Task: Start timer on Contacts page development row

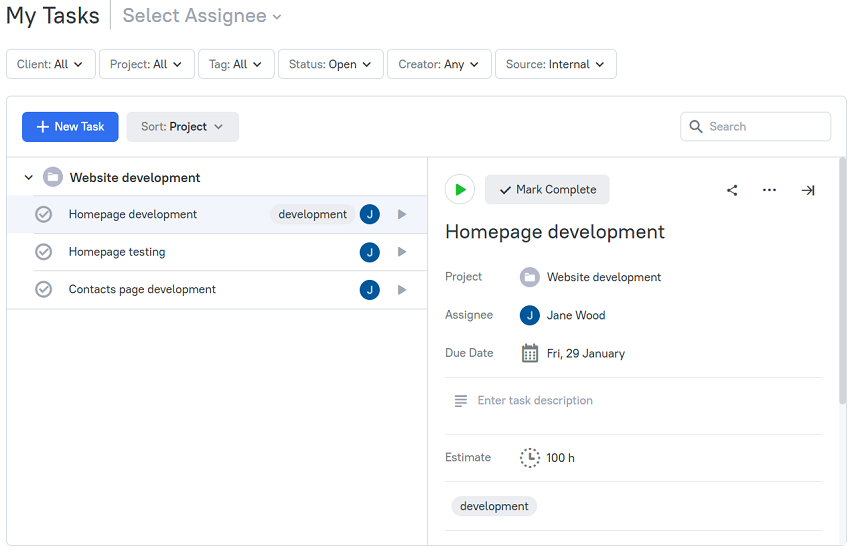Action: point(402,290)
